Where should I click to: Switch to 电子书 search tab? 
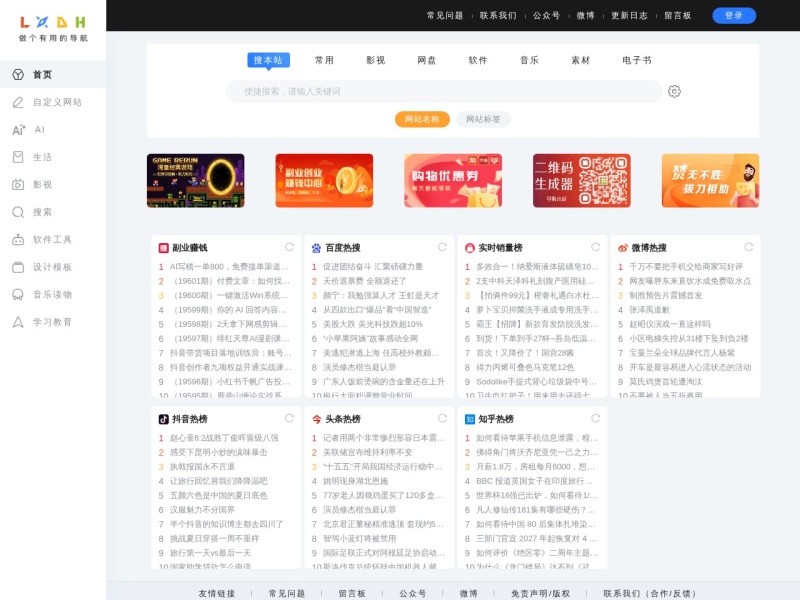(x=637, y=60)
